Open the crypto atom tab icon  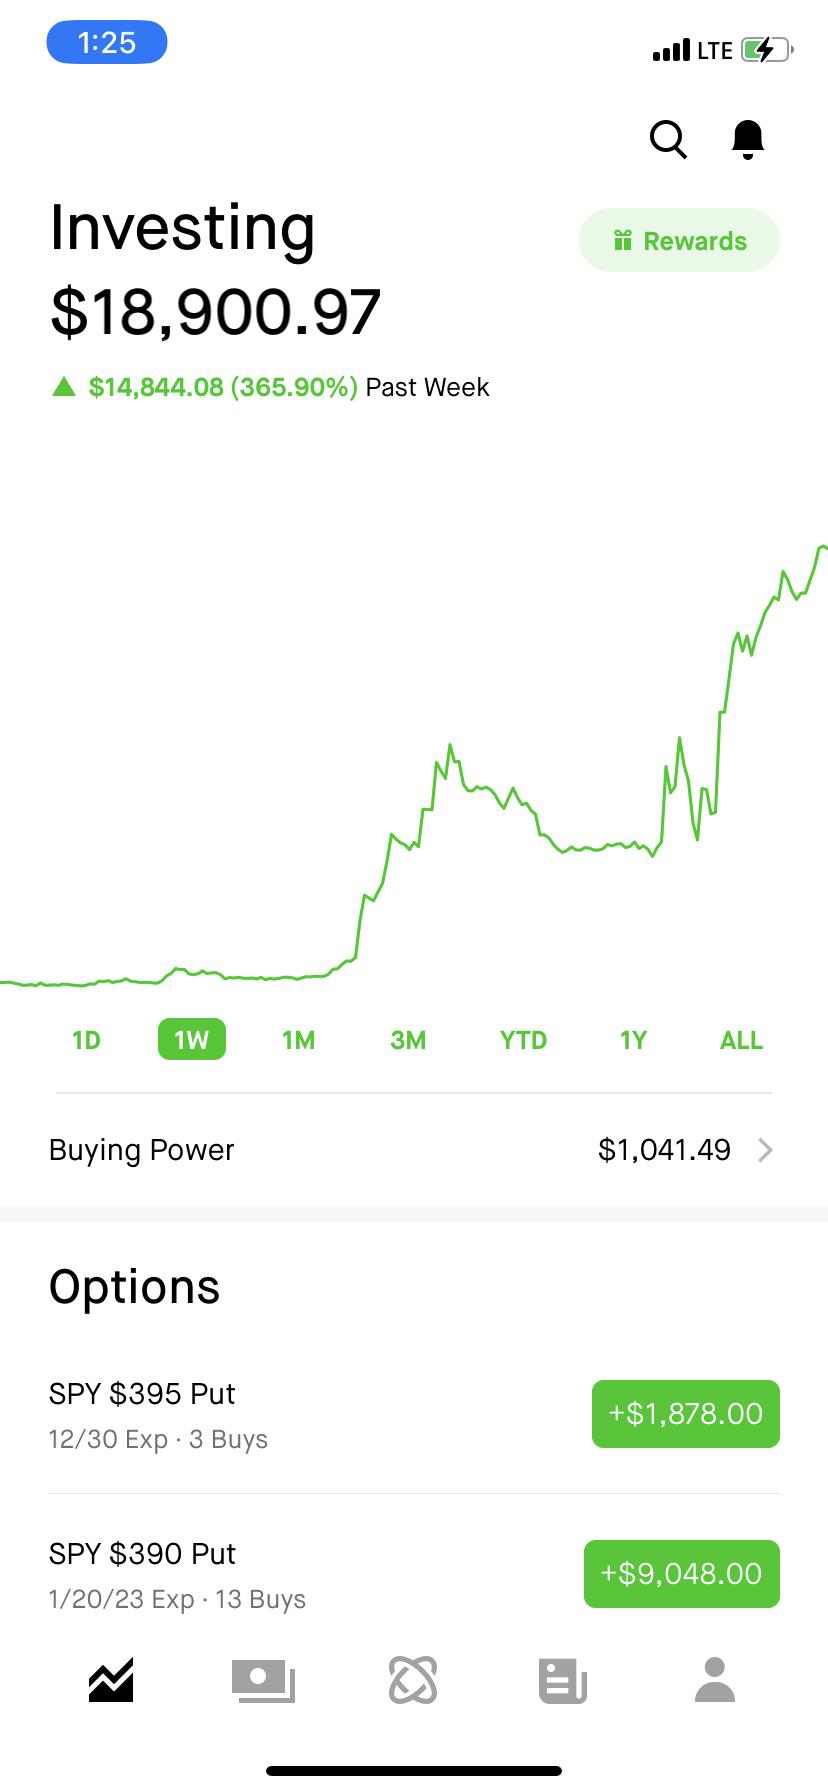[413, 1680]
